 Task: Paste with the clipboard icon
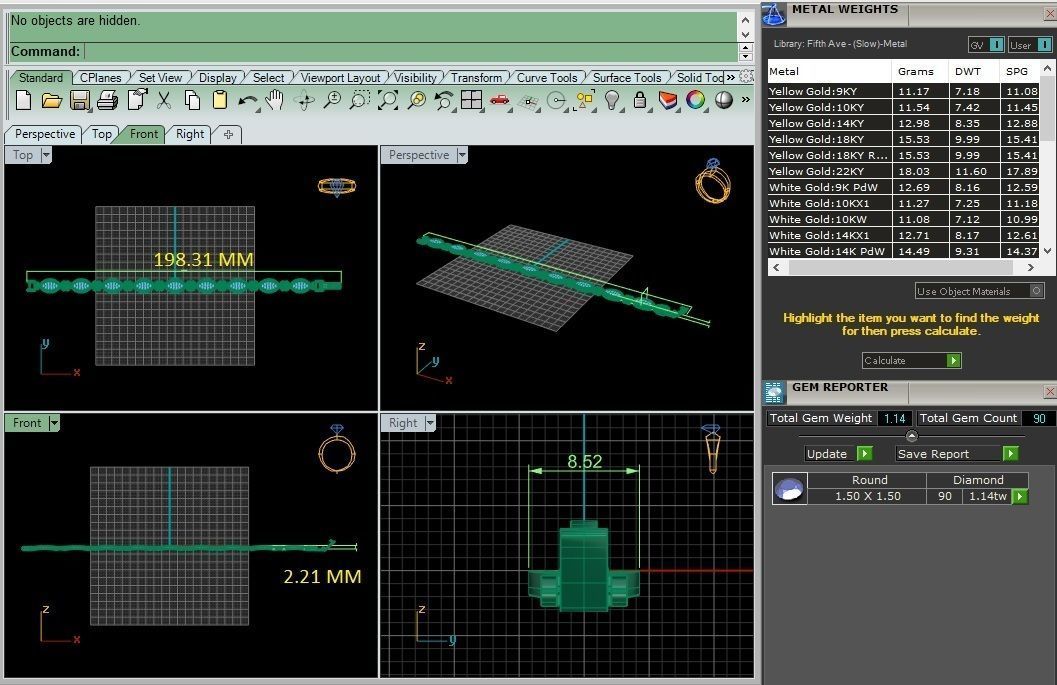(x=220, y=101)
